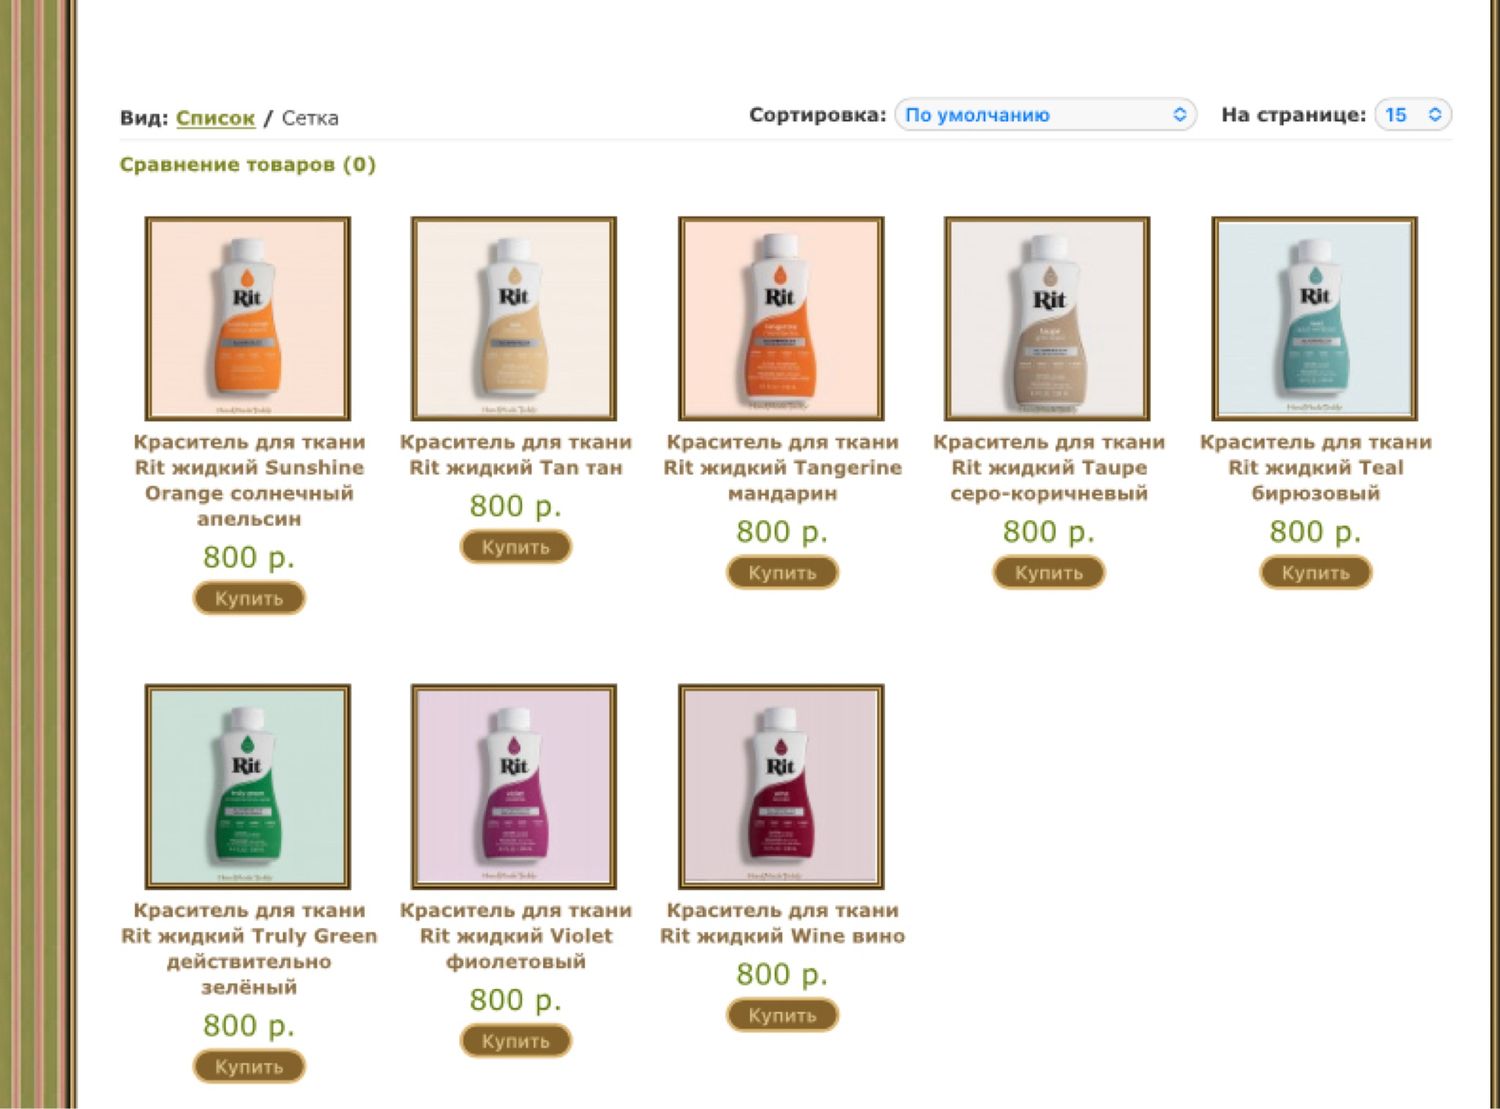Buy the Sunshine Orange dye

tap(249, 599)
